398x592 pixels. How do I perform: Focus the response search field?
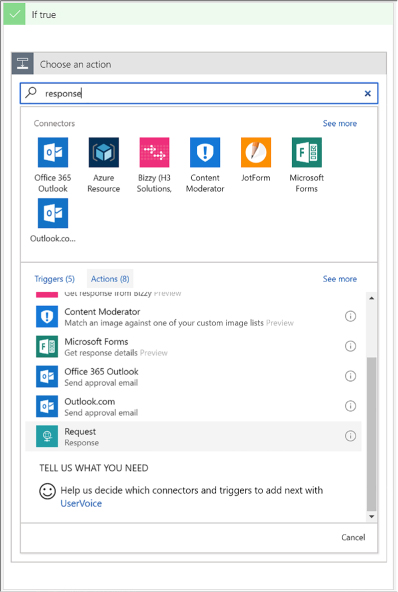pos(199,93)
